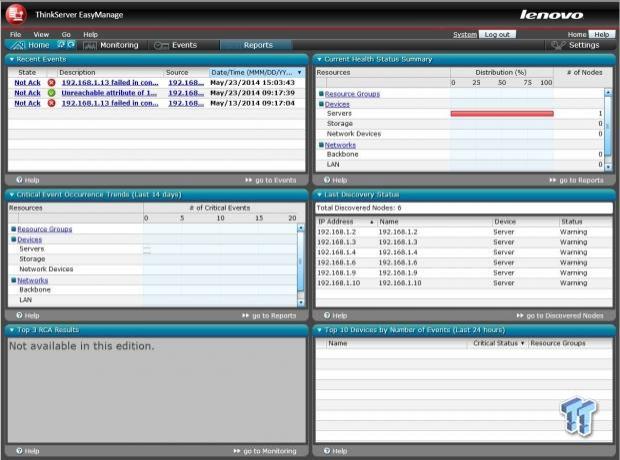Click Help question icon under Top 10 Devices

coord(327,451)
